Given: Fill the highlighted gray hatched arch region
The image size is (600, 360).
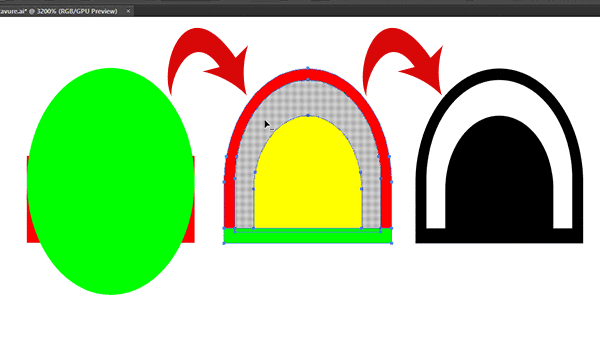Looking at the screenshot, I should (308, 99).
